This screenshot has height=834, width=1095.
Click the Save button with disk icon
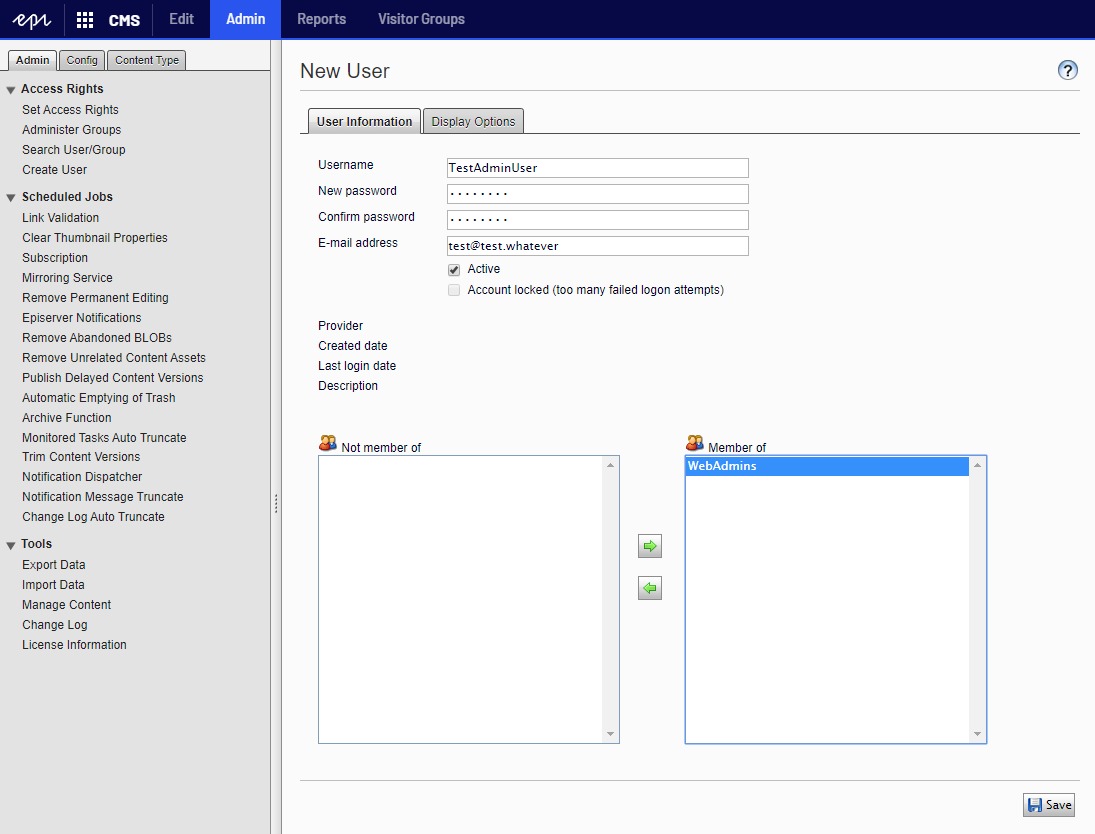1048,805
